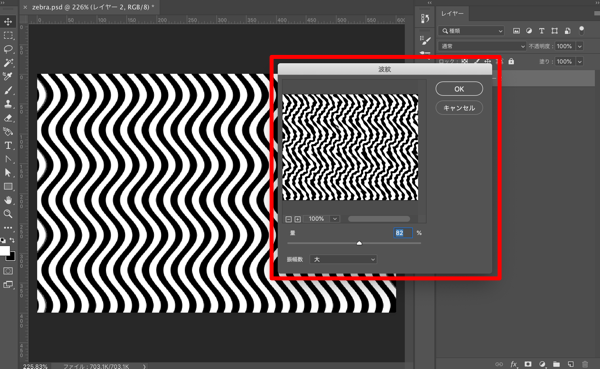This screenshot has height=369, width=600.
Task: Link layers icon in Layers panel
Action: [499, 364]
